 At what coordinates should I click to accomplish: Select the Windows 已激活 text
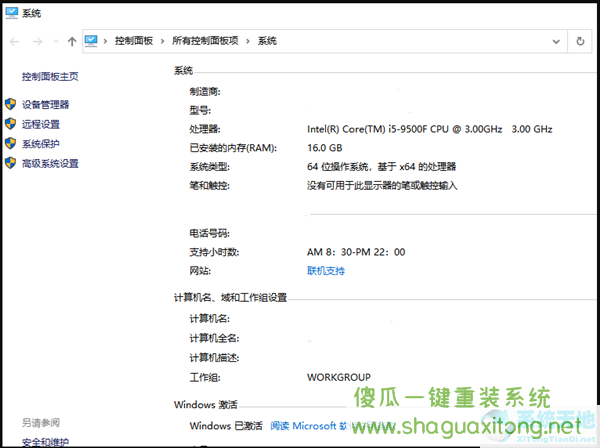226,426
